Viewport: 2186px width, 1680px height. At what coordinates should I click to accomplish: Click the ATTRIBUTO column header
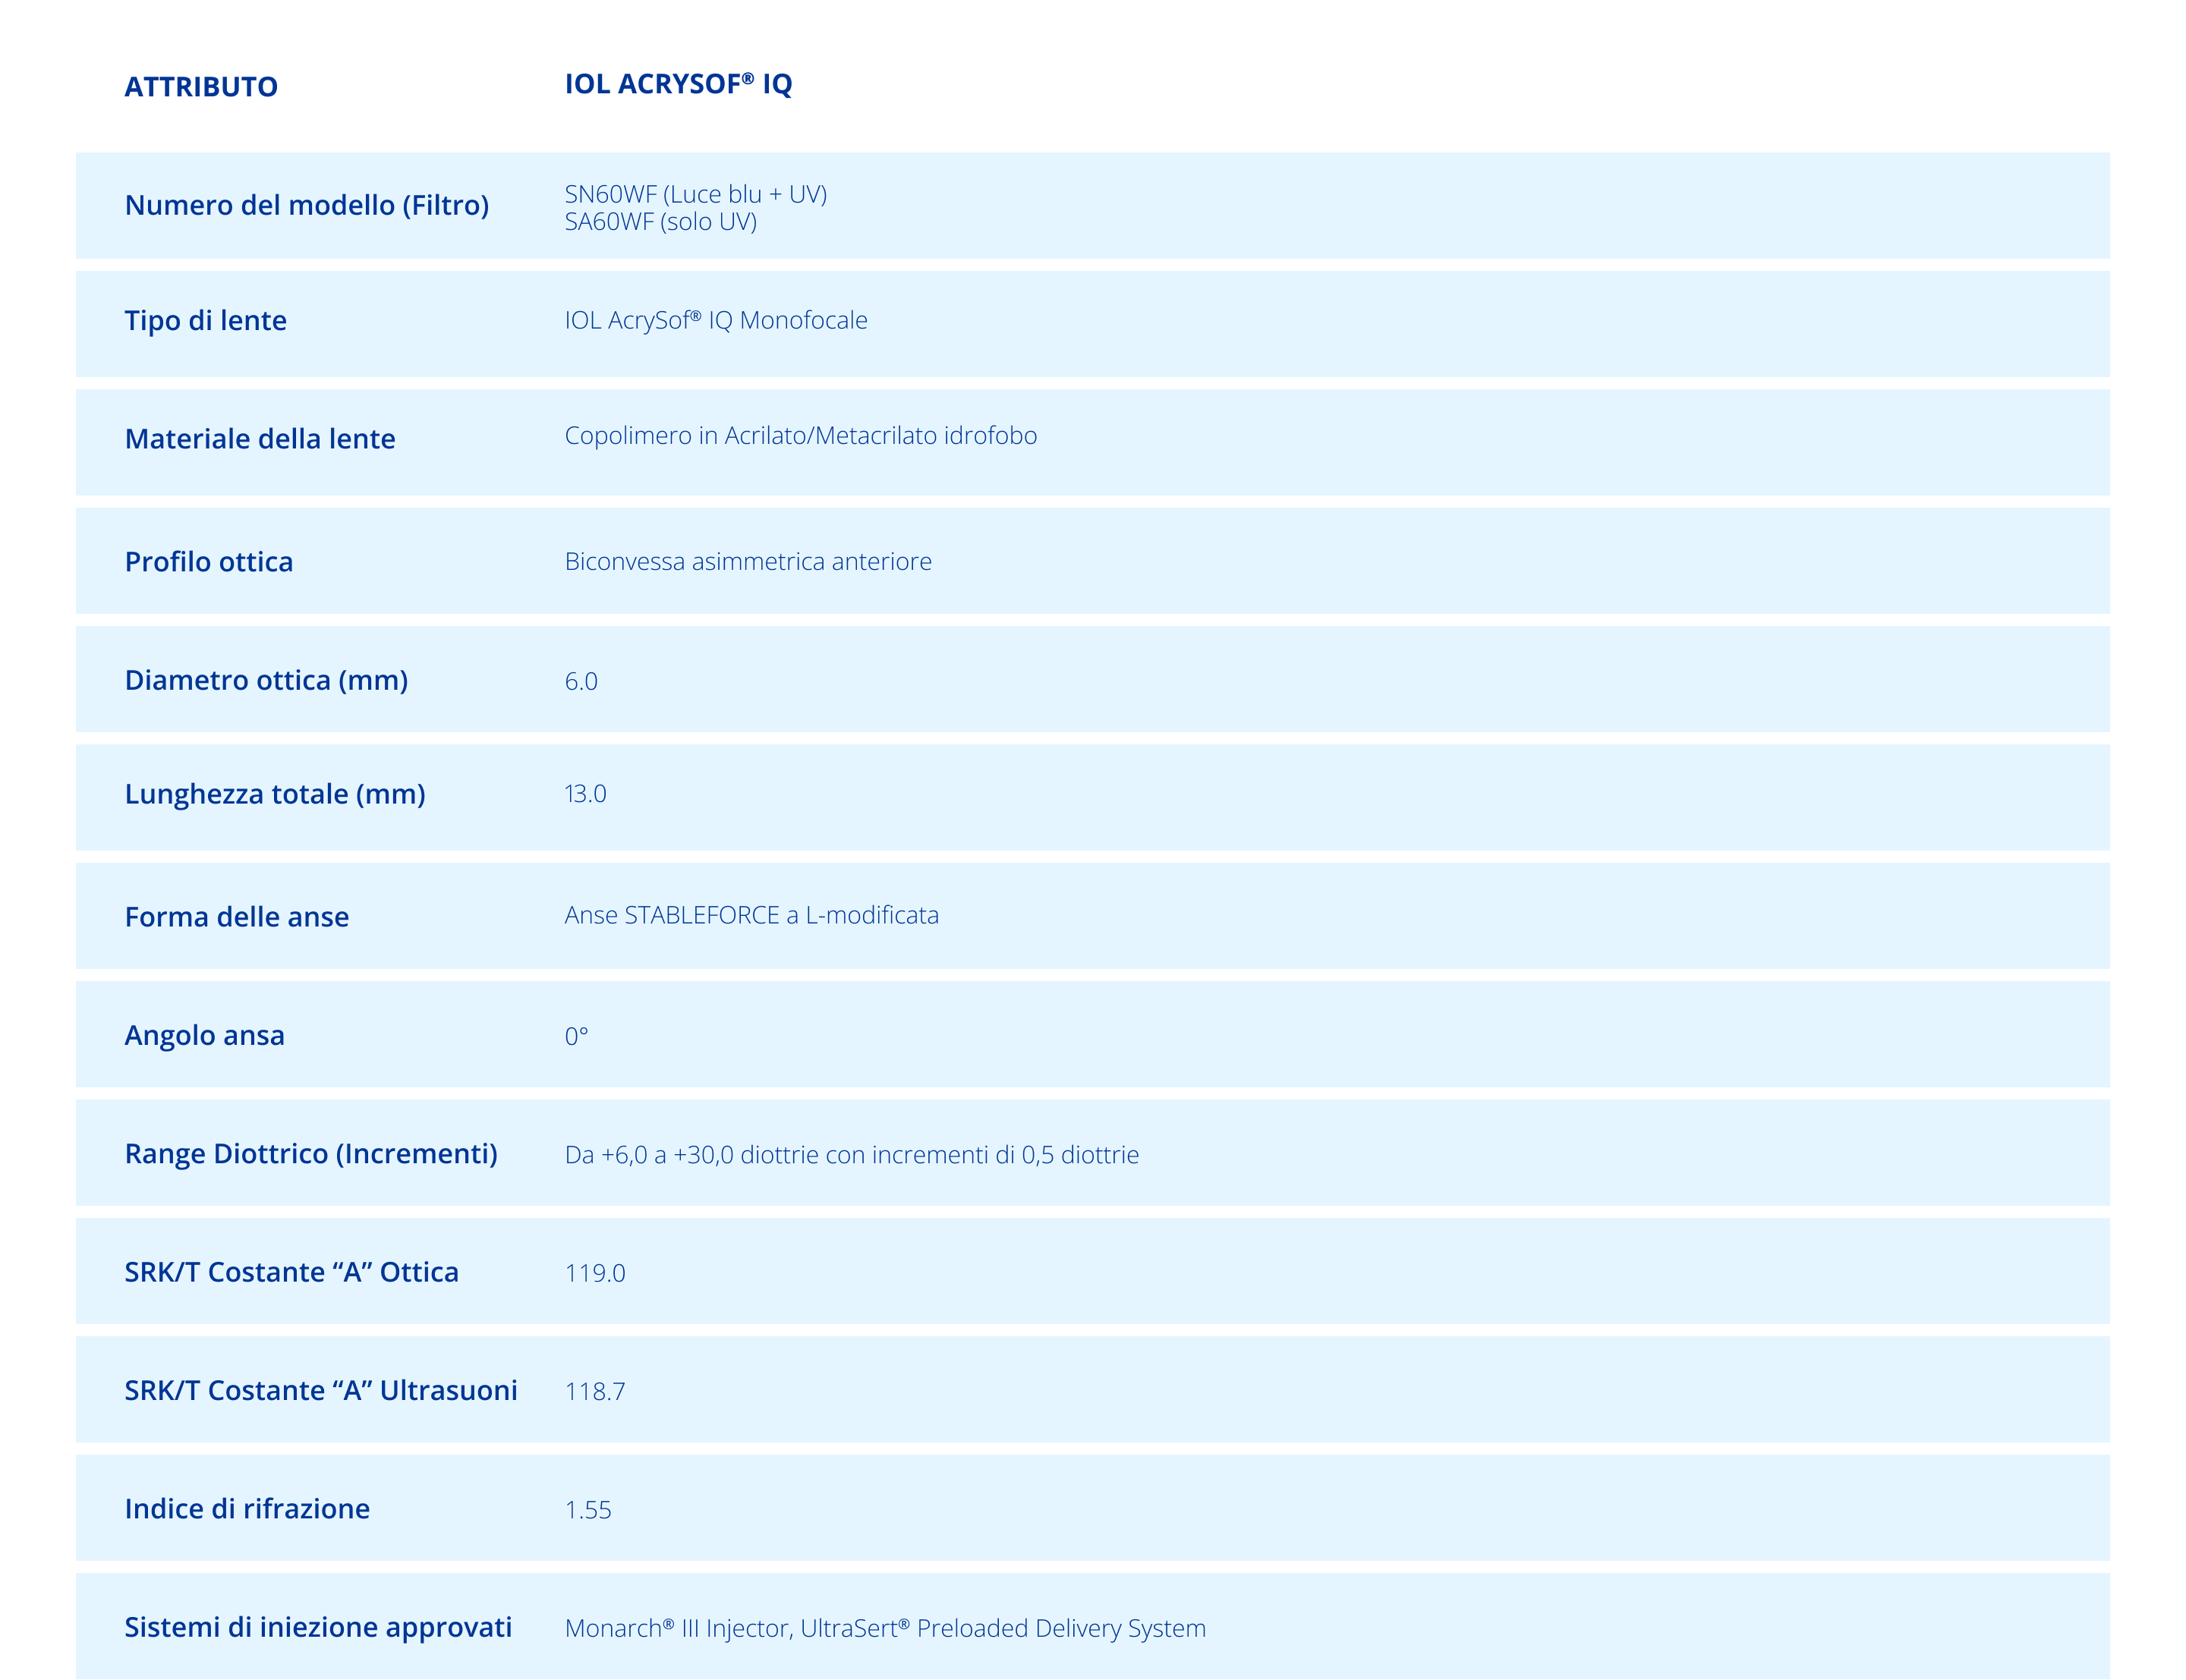click(x=201, y=87)
